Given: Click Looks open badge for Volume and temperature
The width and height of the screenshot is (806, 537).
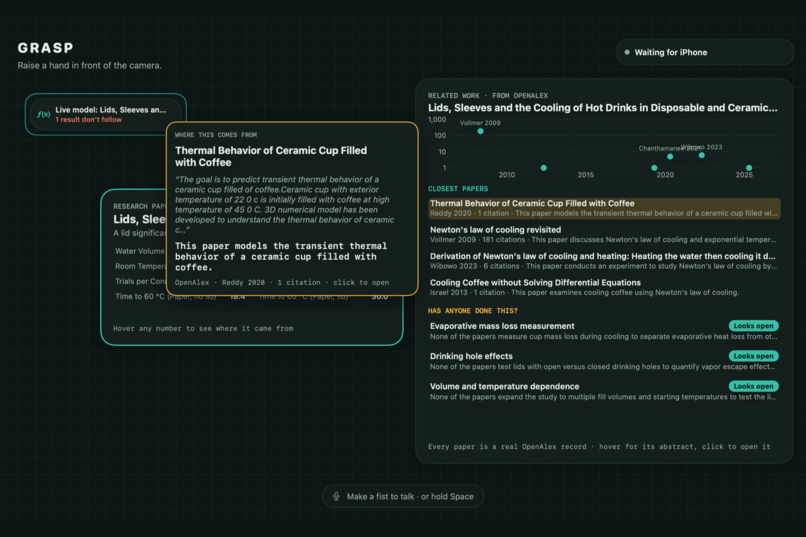Looking at the screenshot, I should [754, 386].
